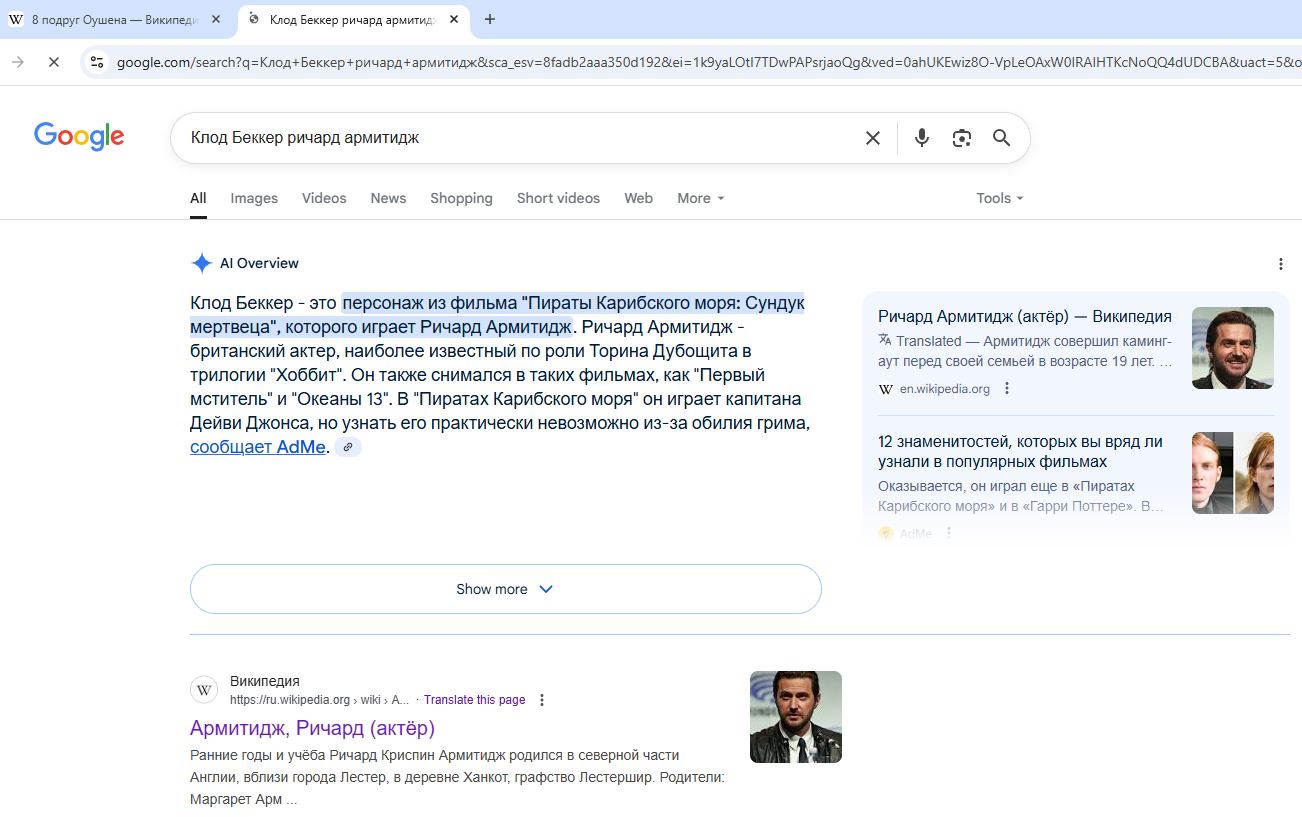Go forward with browser arrow button

[18, 62]
